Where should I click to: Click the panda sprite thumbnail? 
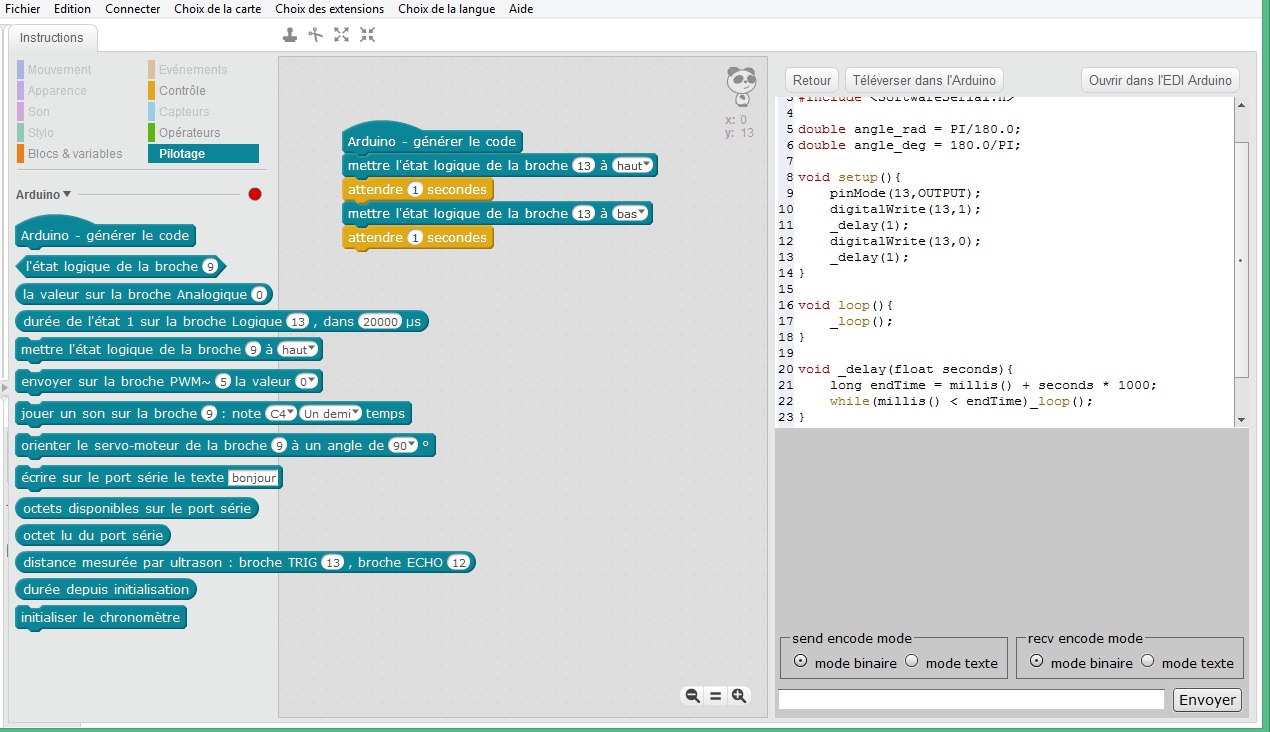741,85
